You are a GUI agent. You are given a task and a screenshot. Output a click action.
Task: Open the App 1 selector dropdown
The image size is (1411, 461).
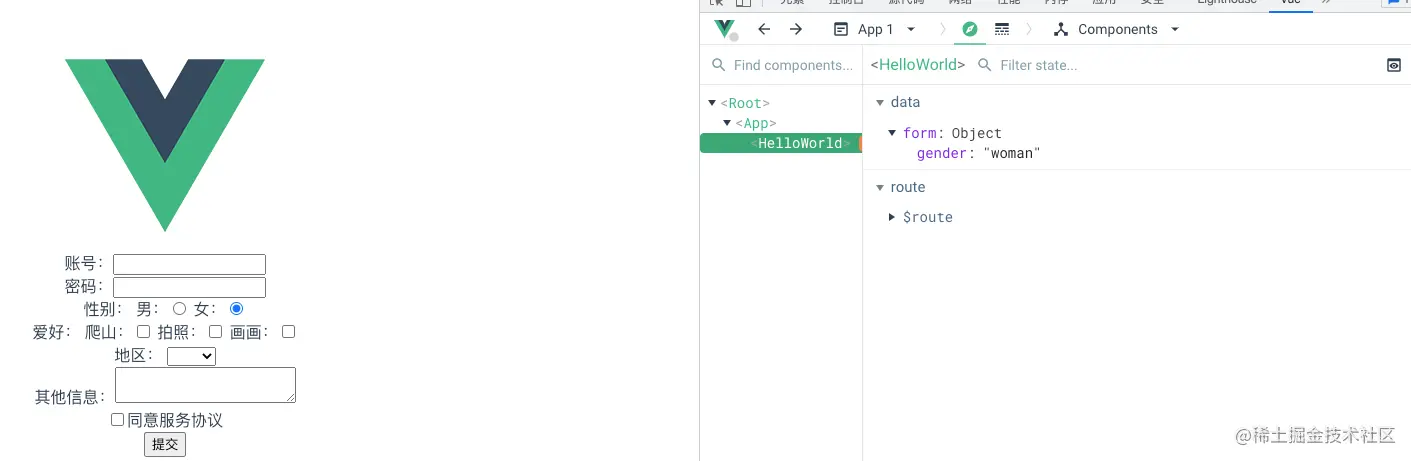[x=875, y=29]
